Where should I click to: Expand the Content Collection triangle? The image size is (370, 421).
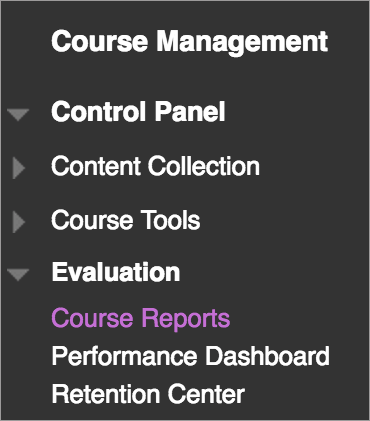tap(19, 168)
